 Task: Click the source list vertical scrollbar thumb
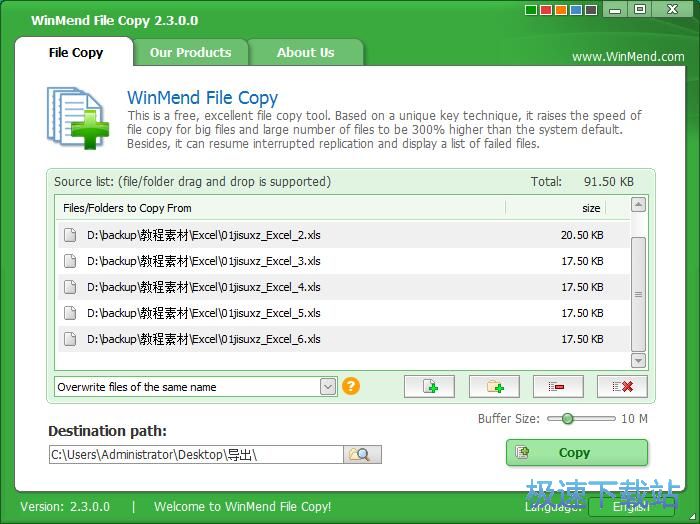(639, 295)
